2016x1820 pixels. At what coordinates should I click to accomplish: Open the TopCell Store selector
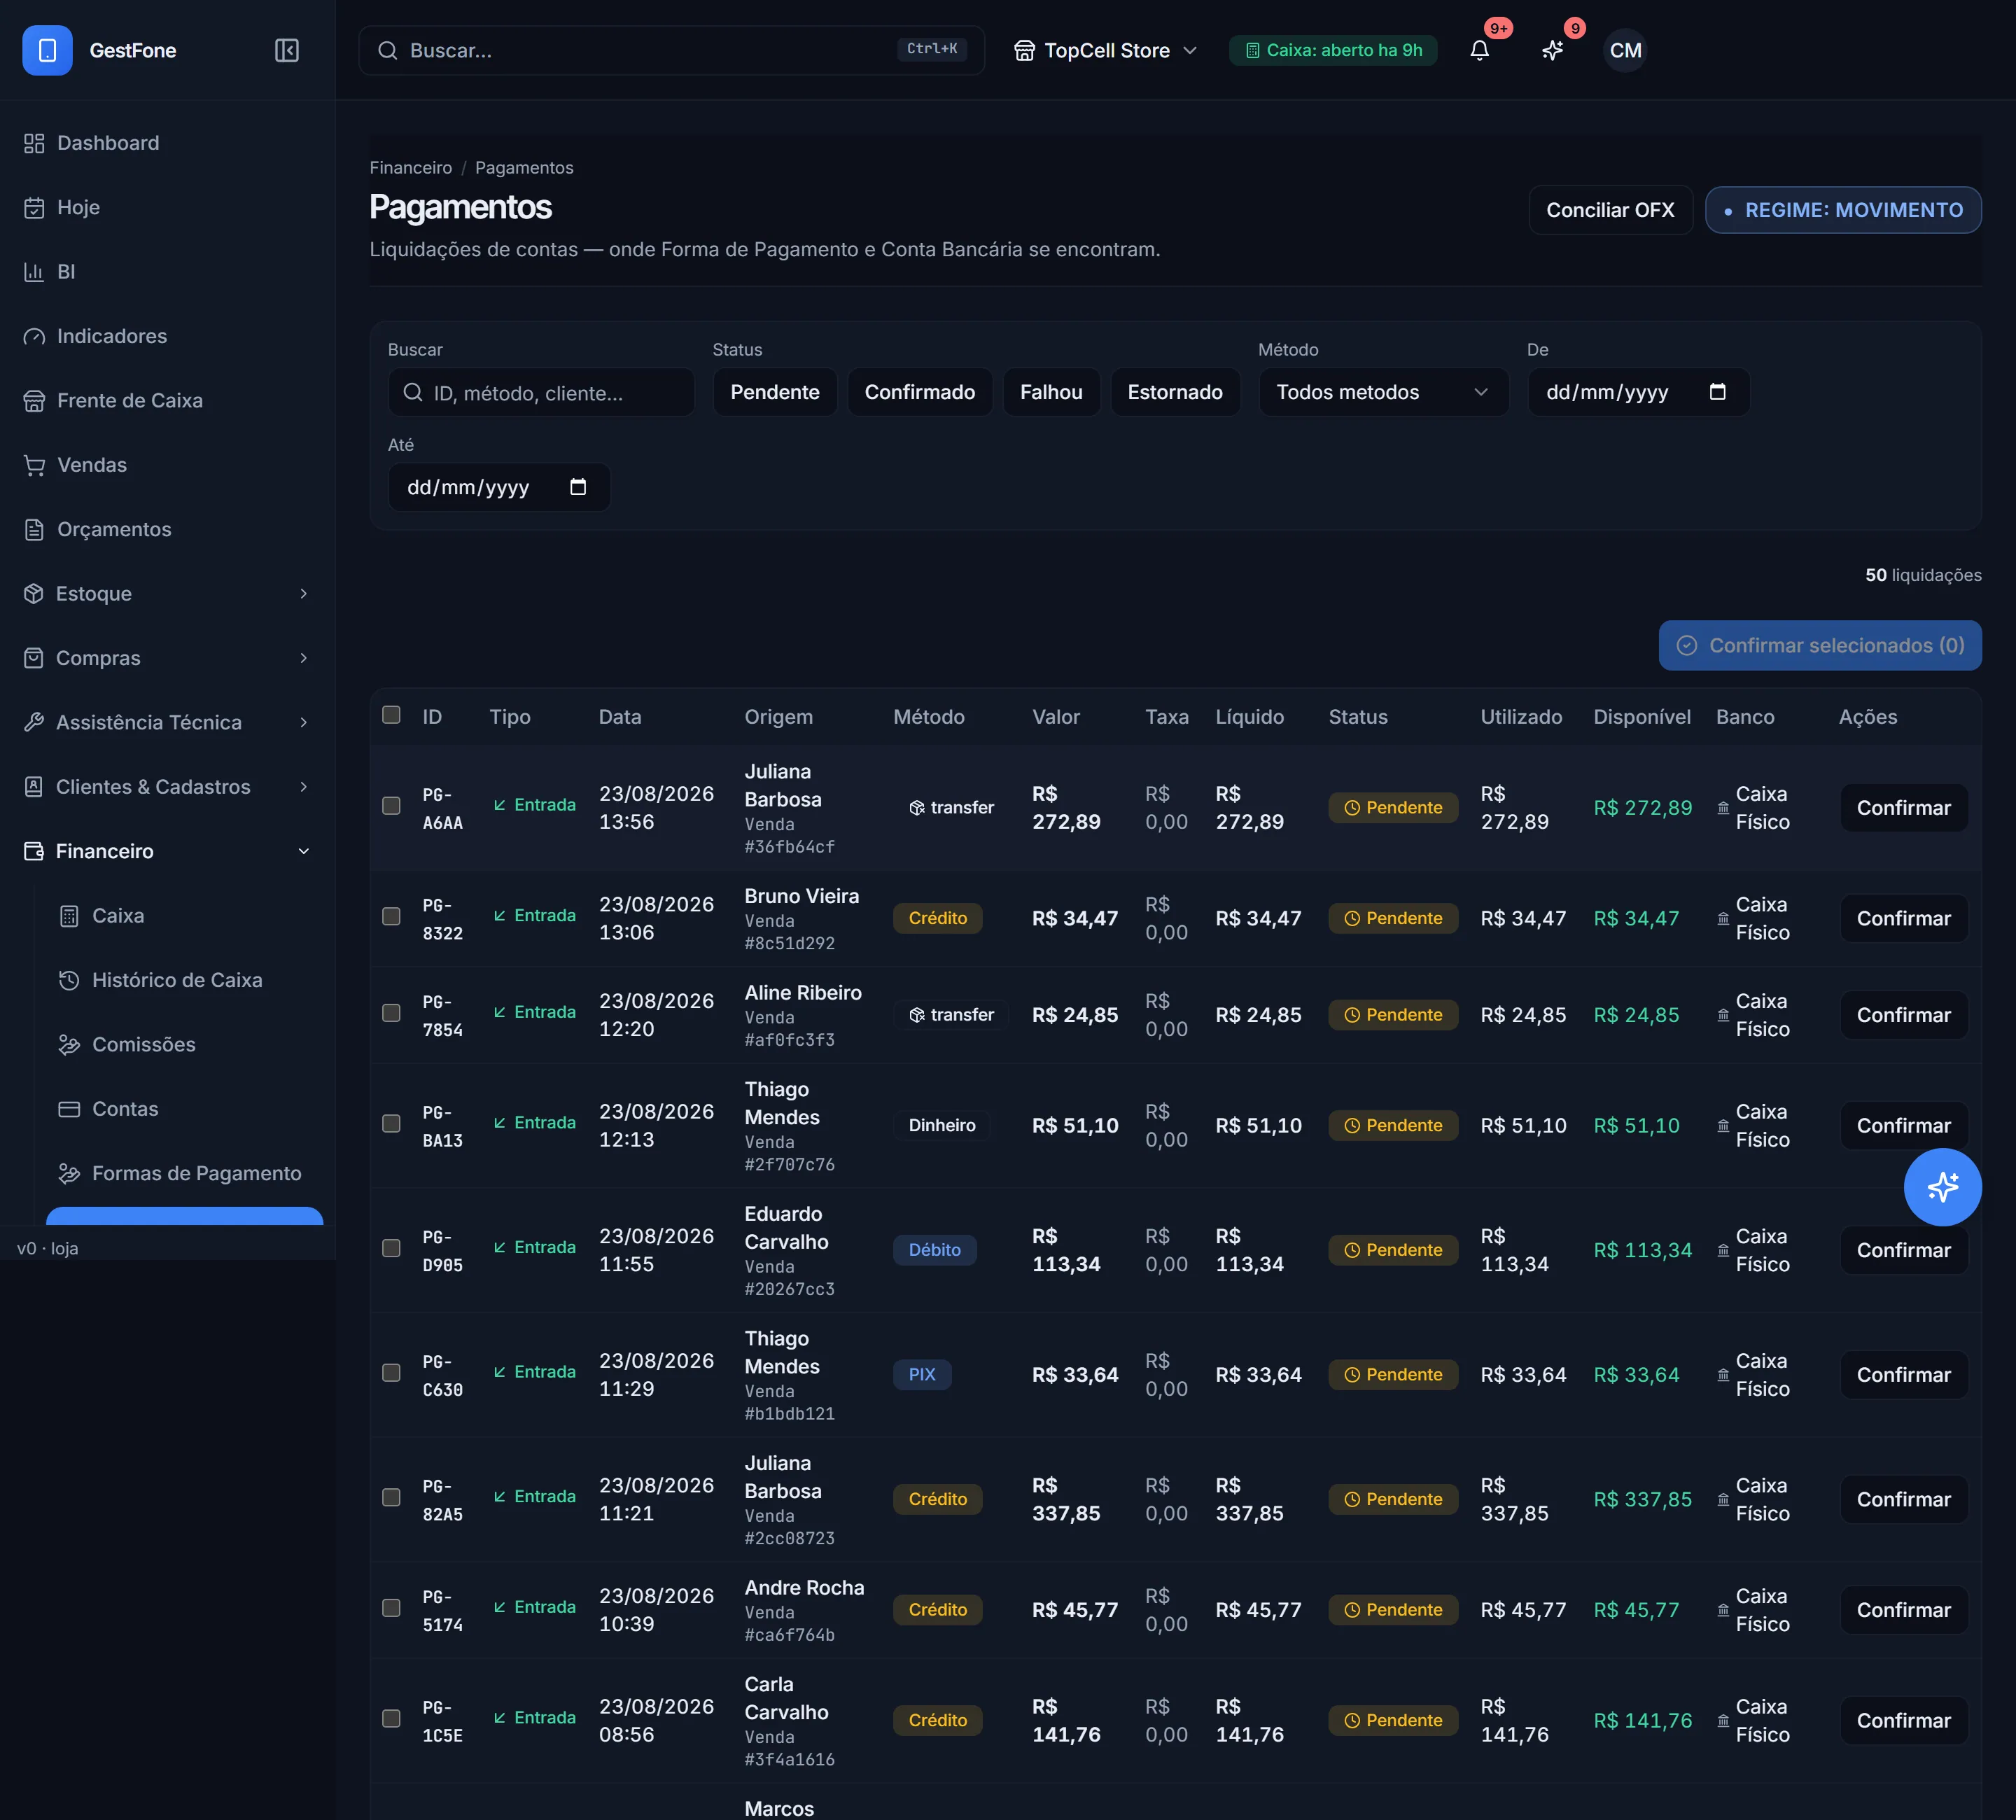(1105, 50)
